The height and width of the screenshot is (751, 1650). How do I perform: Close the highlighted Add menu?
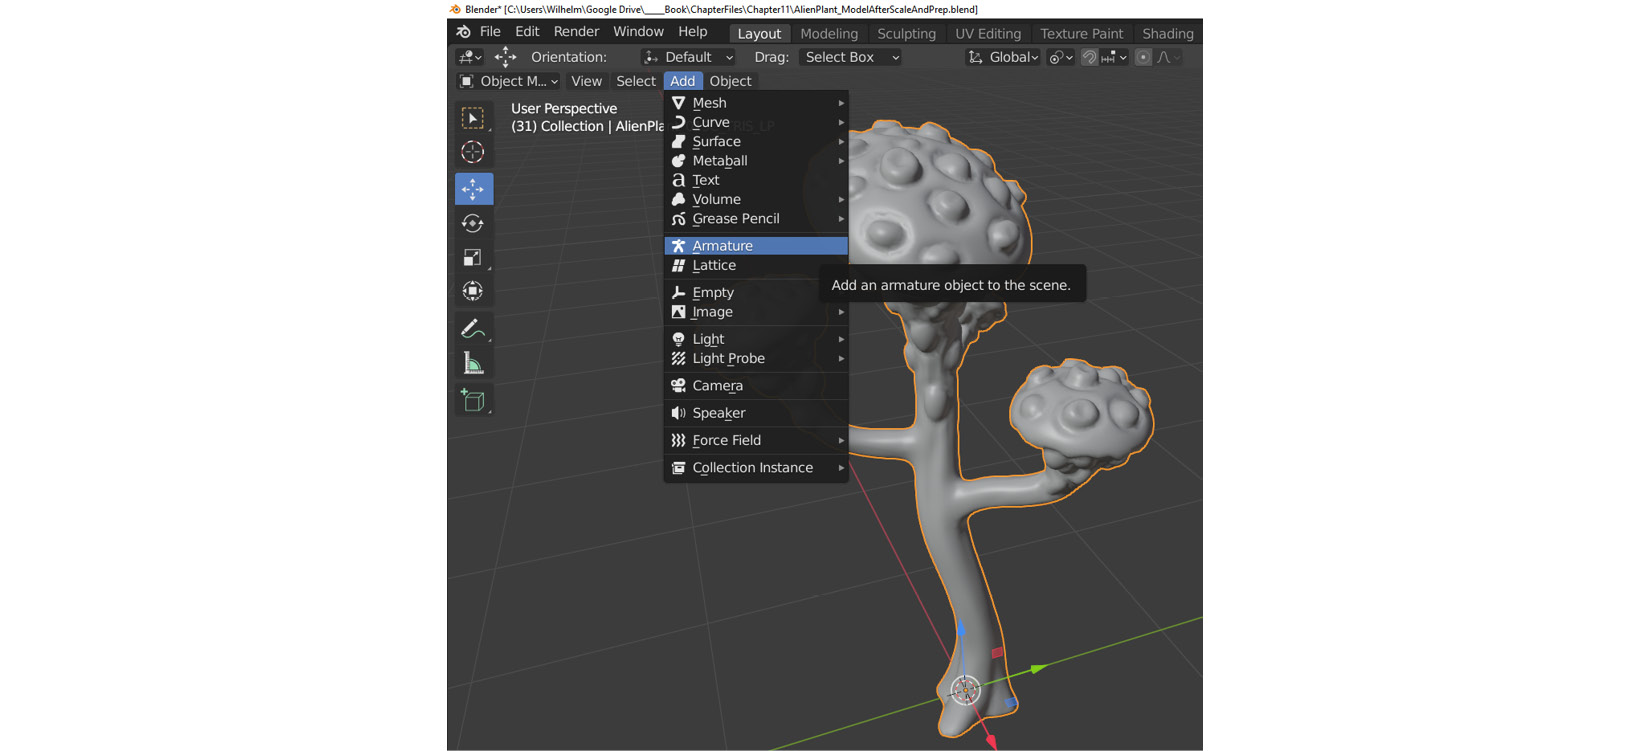point(683,81)
